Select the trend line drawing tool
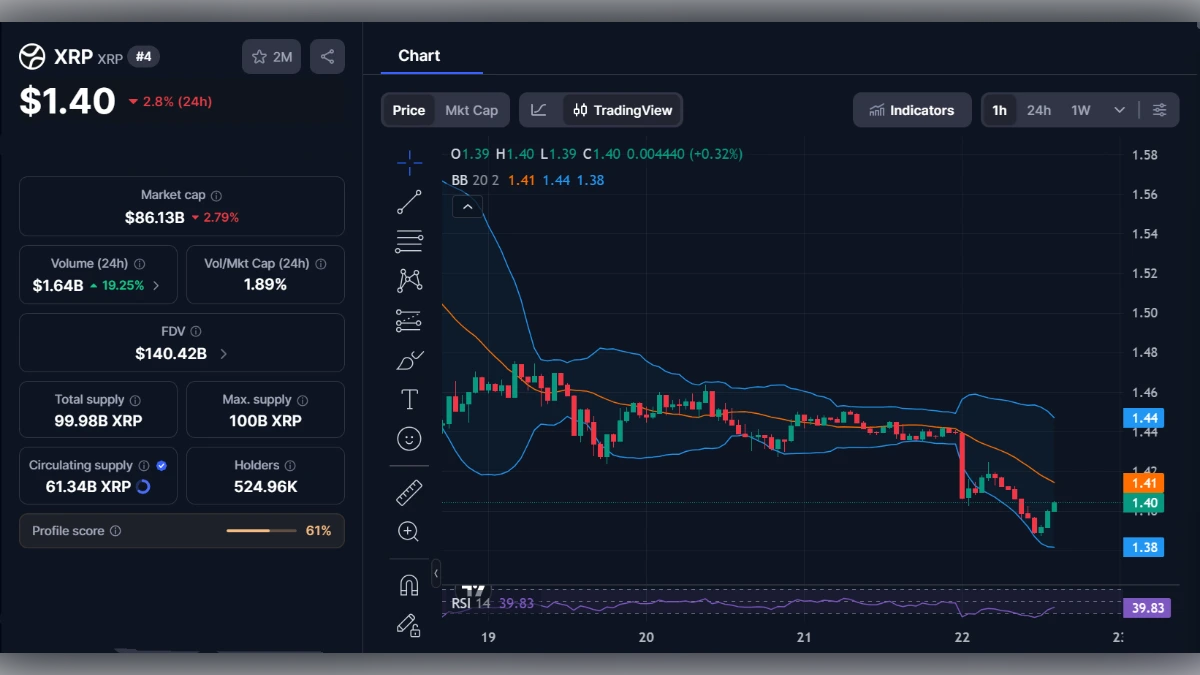Image resolution: width=1200 pixels, height=675 pixels. [x=409, y=202]
